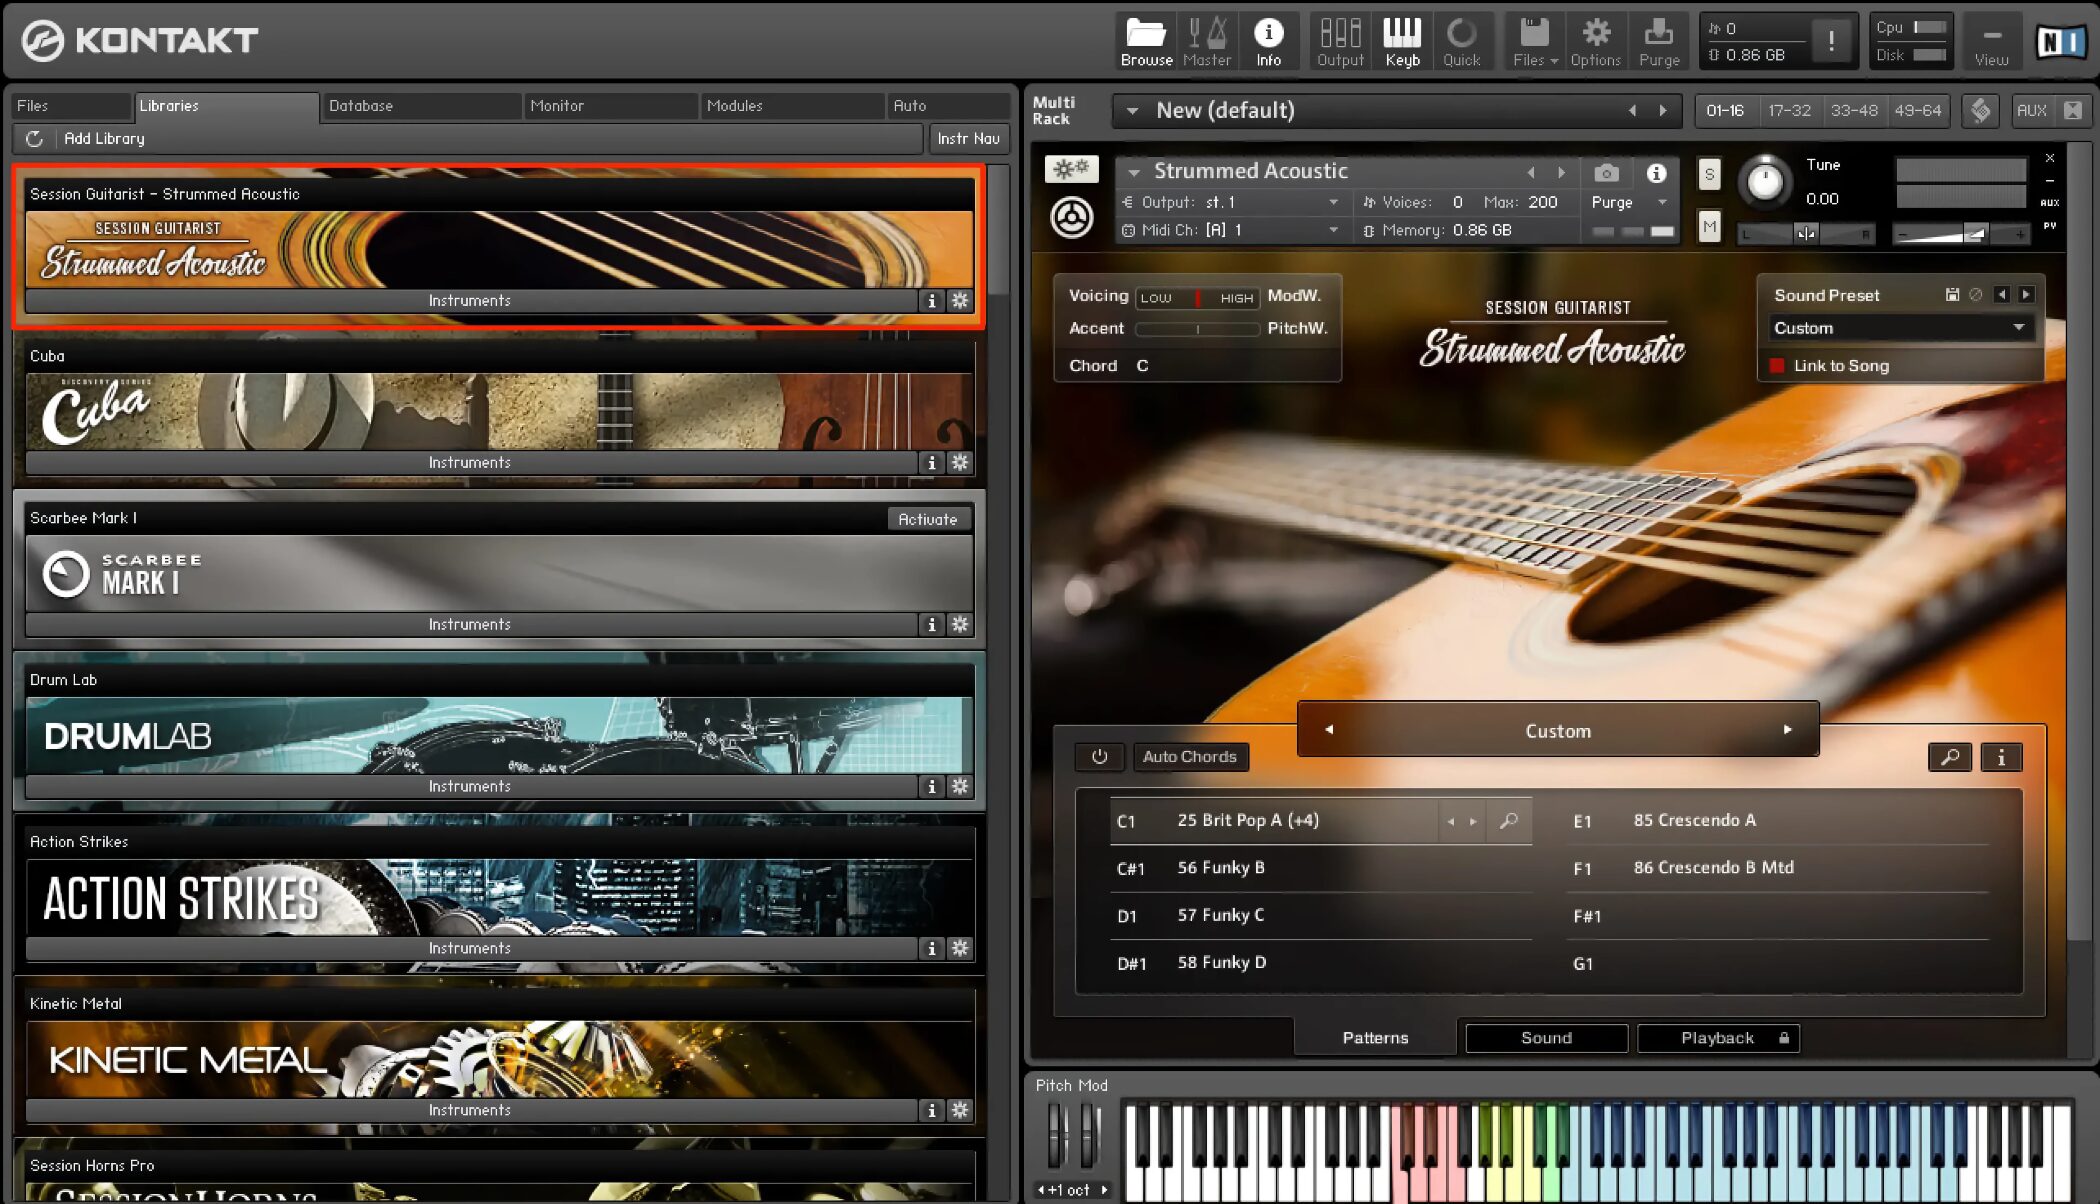
Task: Switch to the Auto tab
Action: coord(948,106)
